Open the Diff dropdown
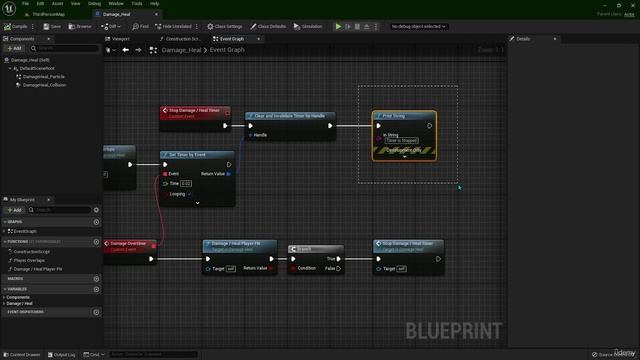Viewport: 640px width, 360px height. click(x=111, y=27)
